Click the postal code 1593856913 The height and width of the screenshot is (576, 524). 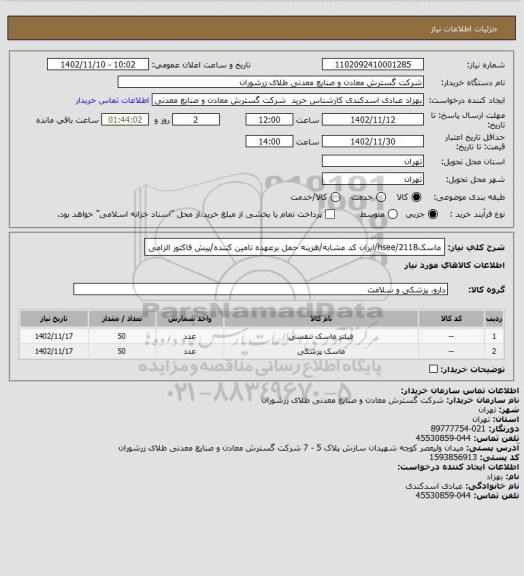[453, 457]
